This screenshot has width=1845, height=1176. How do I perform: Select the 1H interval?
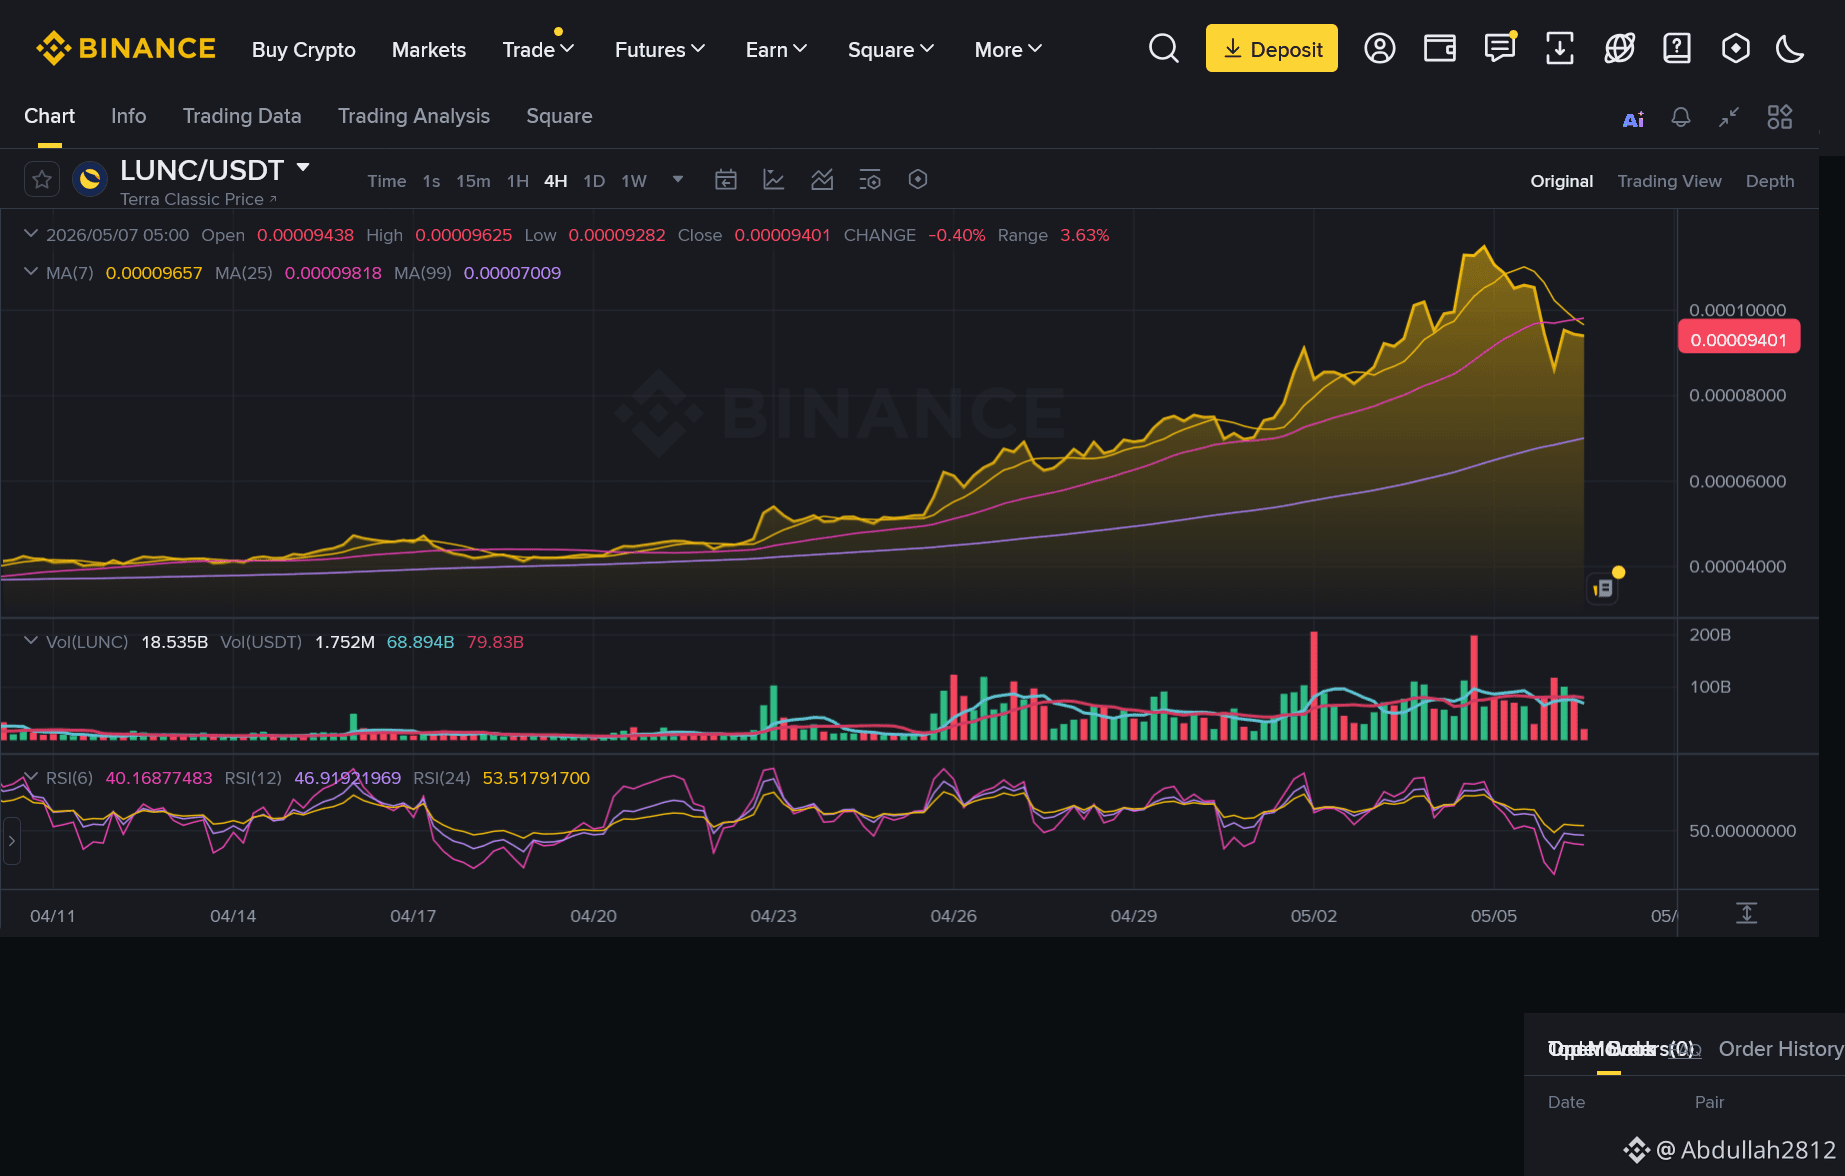[518, 181]
